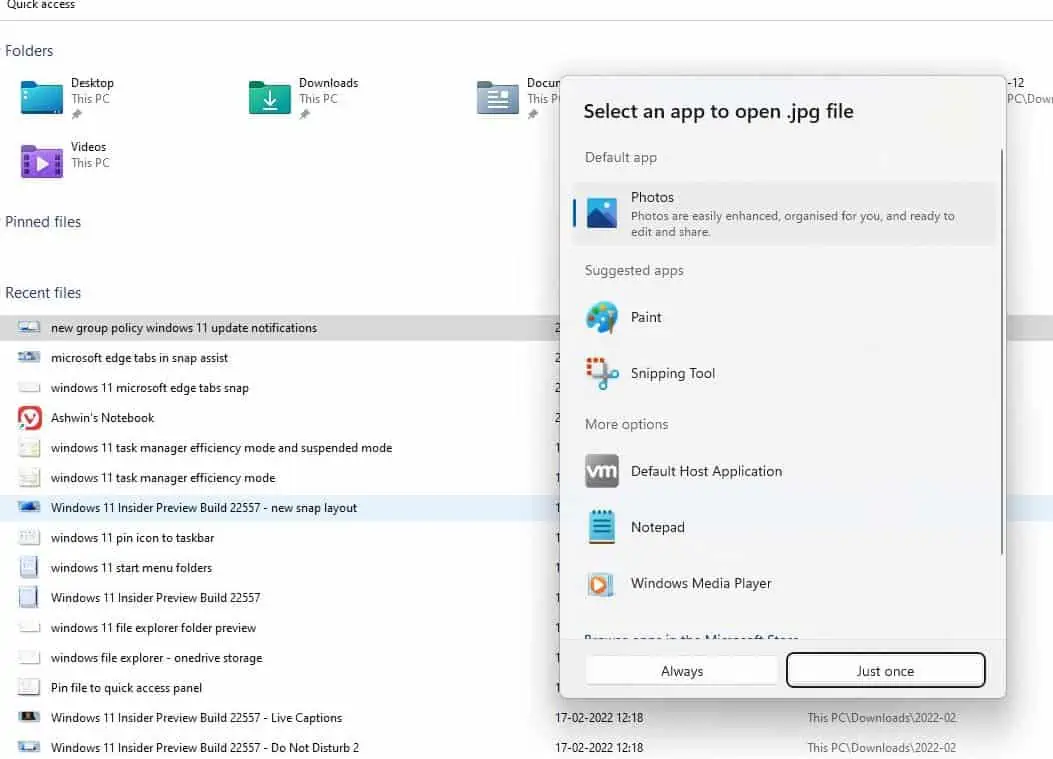Click the Snipping Tool scissors icon
Image resolution: width=1053 pixels, height=759 pixels.
click(x=602, y=373)
